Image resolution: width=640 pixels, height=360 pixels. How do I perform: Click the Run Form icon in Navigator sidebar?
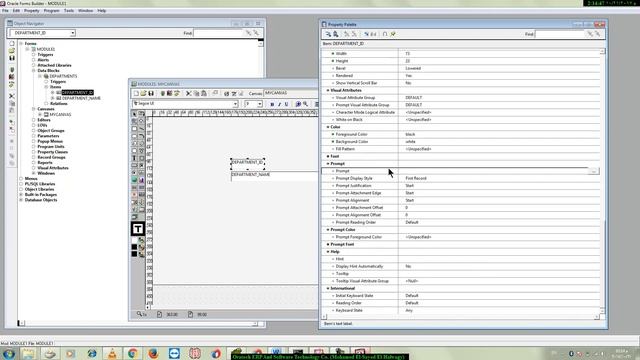tap(12, 70)
